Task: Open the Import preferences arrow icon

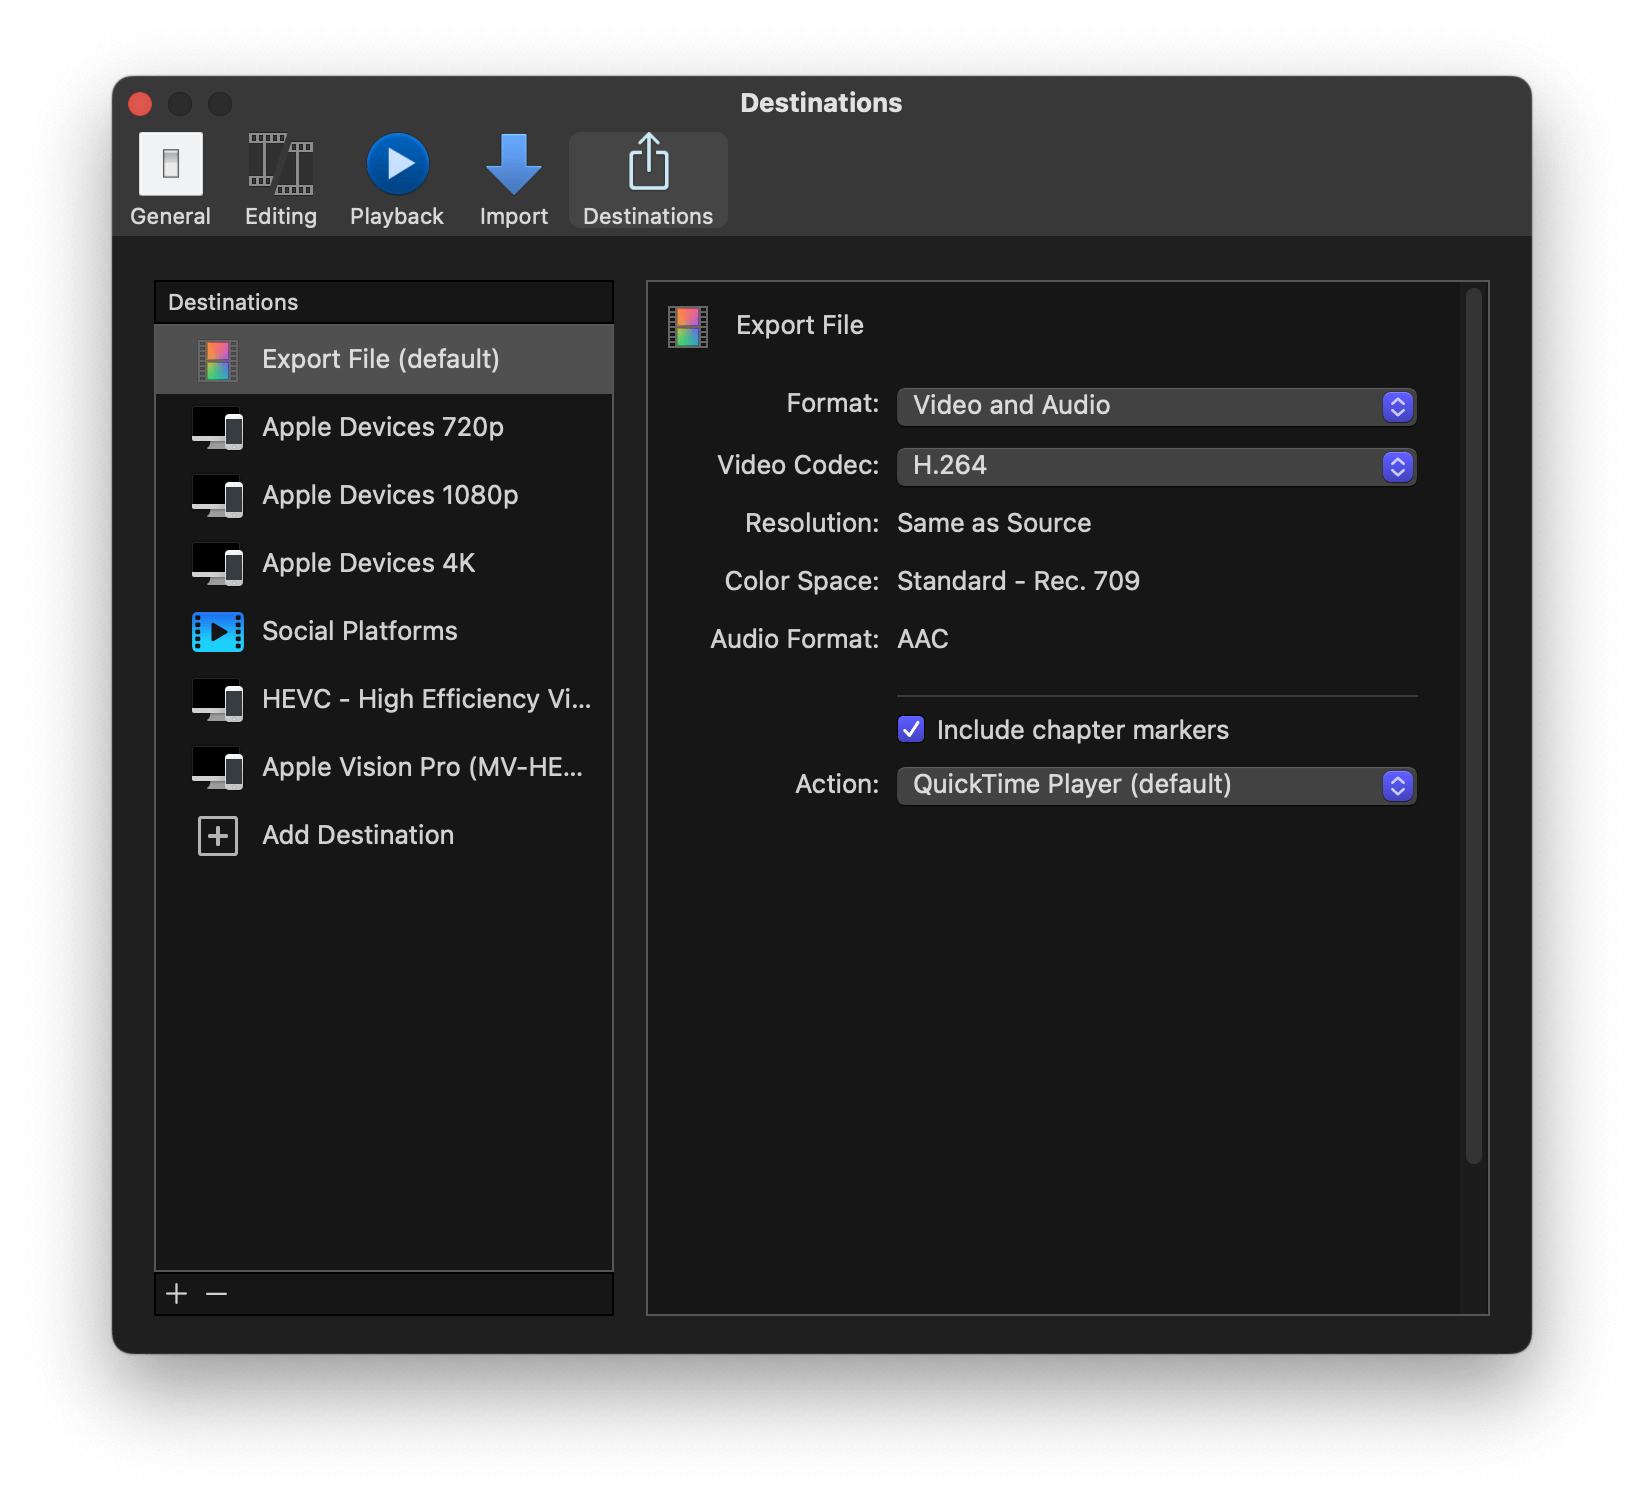Action: click(513, 164)
